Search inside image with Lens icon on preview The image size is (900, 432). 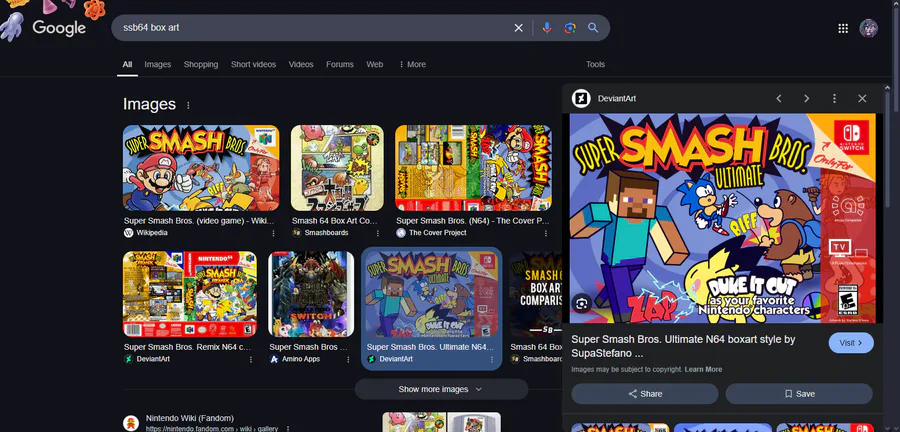coord(582,303)
